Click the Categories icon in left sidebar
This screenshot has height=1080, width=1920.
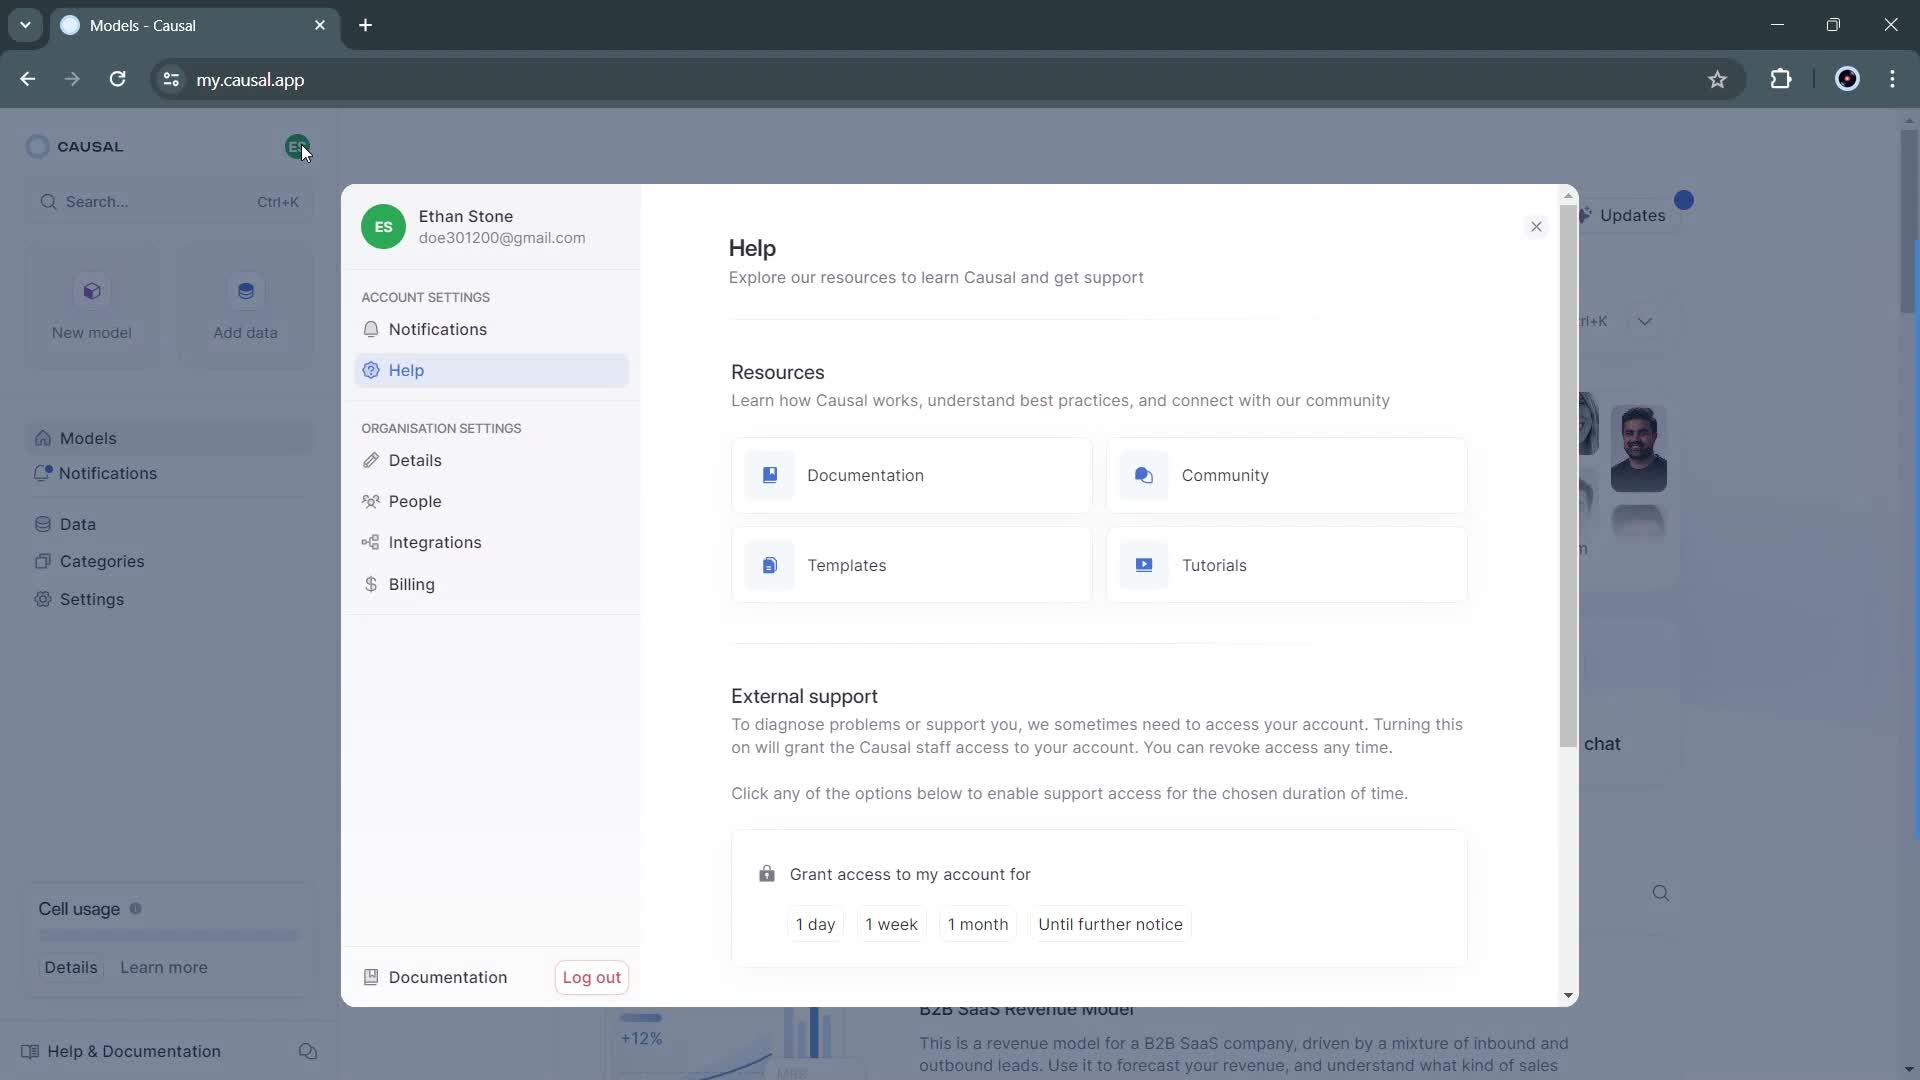coord(41,560)
